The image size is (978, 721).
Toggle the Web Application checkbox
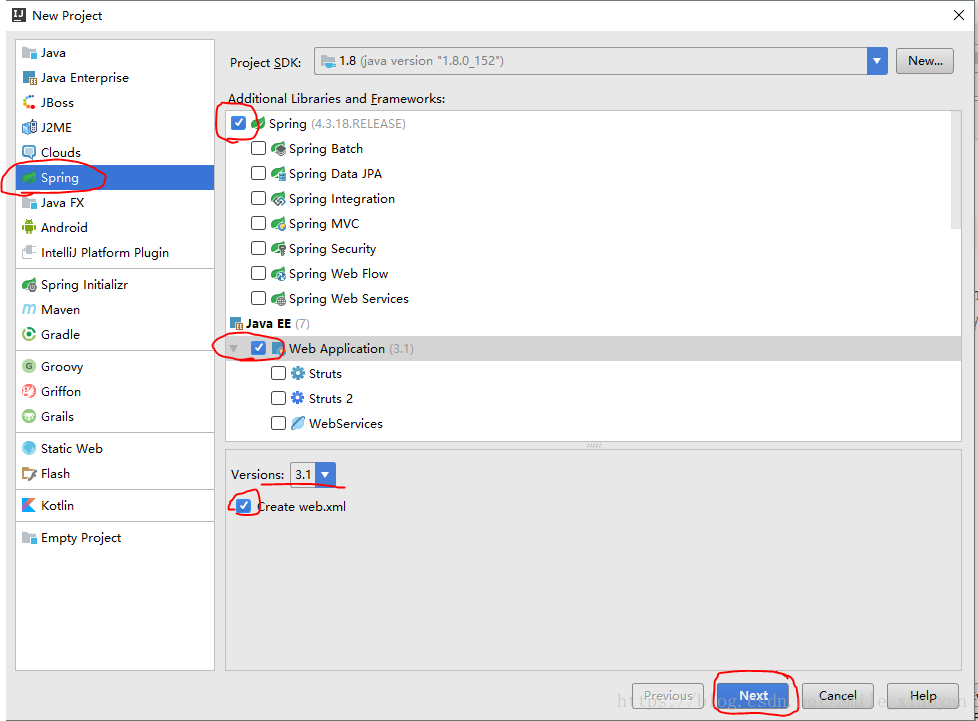258,348
